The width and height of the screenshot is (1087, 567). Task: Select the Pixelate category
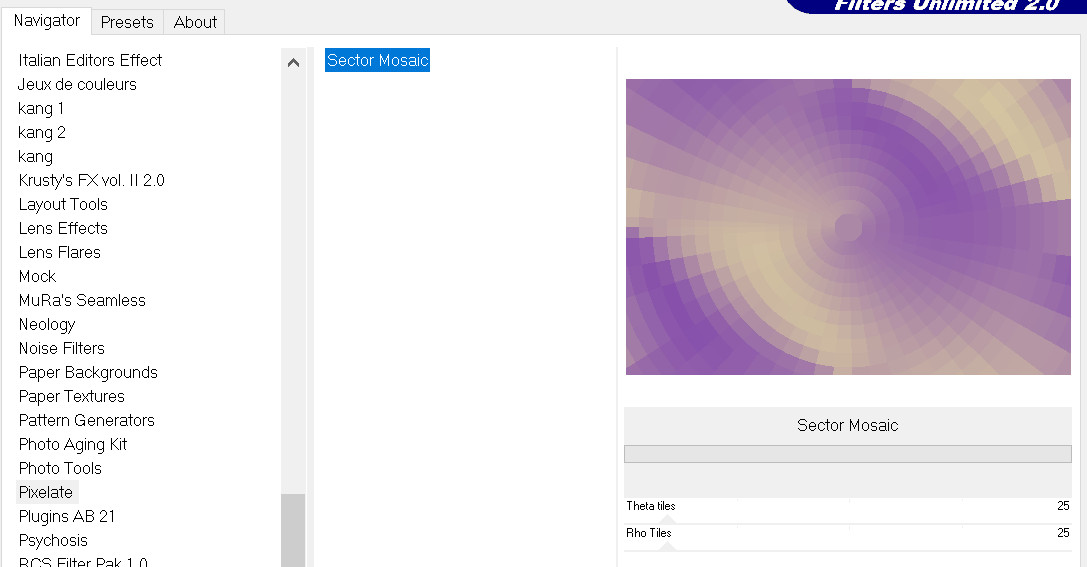(46, 493)
